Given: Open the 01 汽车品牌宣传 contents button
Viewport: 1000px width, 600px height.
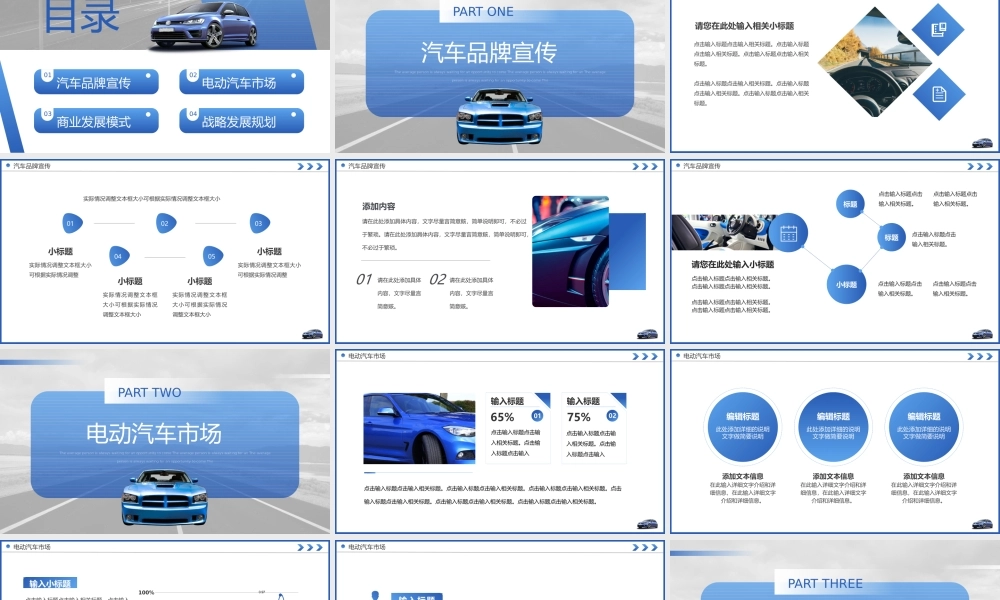Looking at the screenshot, I should coord(96,82).
